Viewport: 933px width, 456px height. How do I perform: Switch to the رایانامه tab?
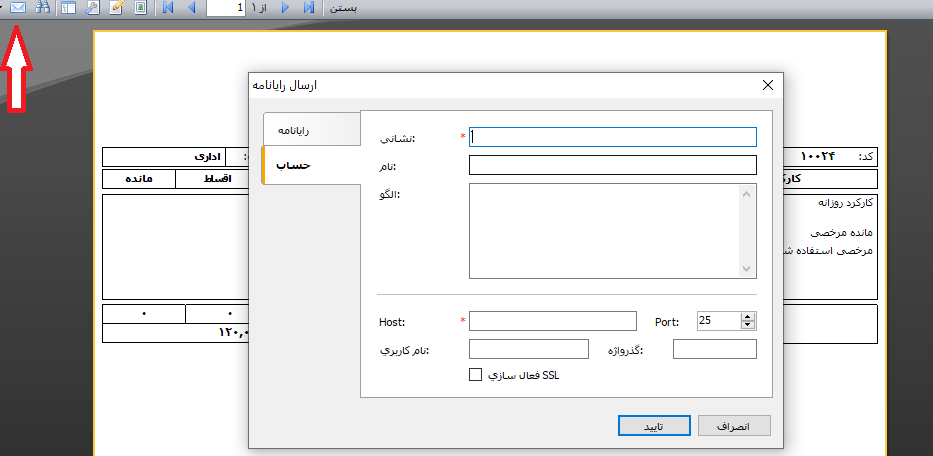312,129
